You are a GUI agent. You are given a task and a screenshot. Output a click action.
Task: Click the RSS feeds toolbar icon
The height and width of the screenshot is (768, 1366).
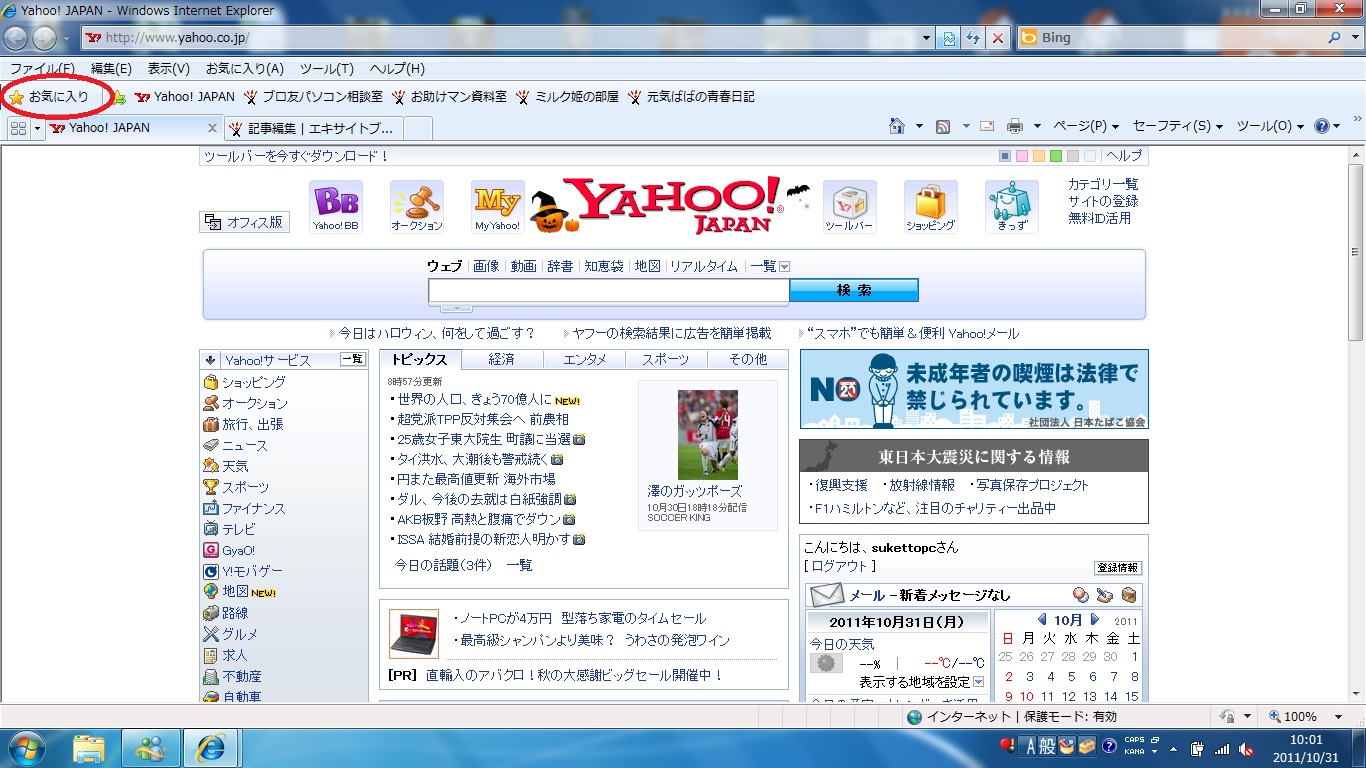coord(942,126)
